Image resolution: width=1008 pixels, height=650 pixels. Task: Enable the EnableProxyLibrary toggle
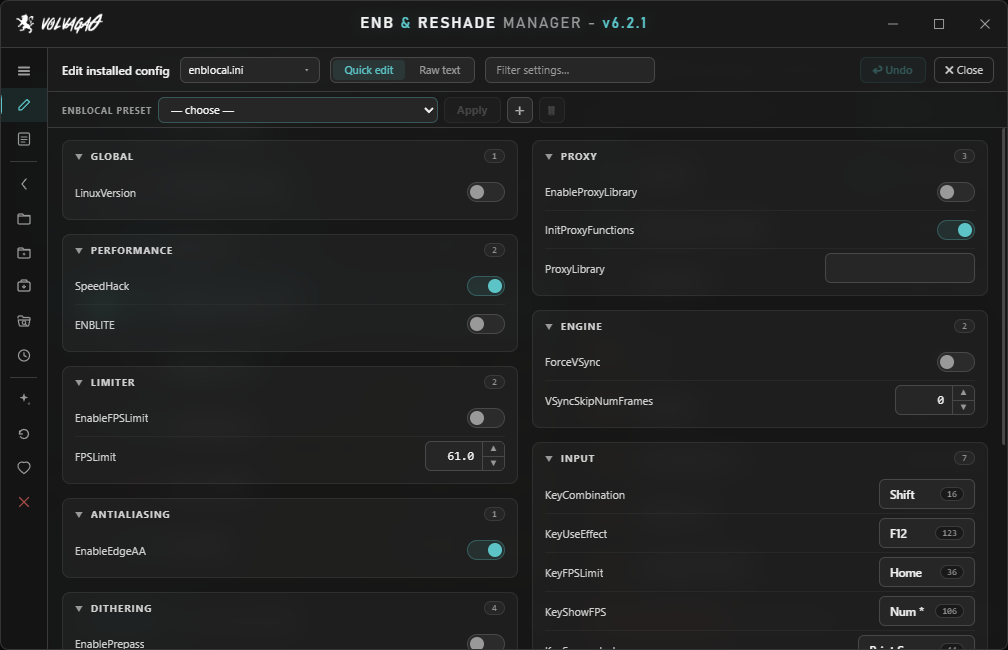click(955, 192)
